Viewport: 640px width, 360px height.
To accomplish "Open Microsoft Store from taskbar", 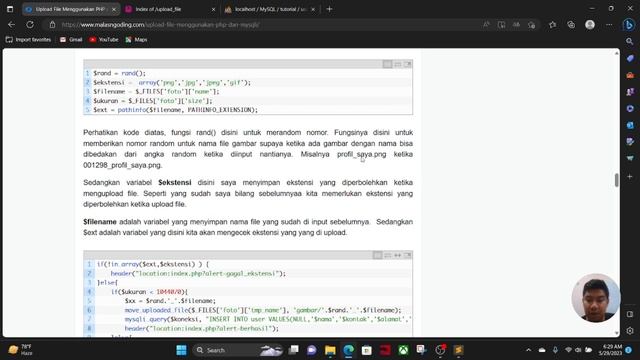I will [367, 350].
